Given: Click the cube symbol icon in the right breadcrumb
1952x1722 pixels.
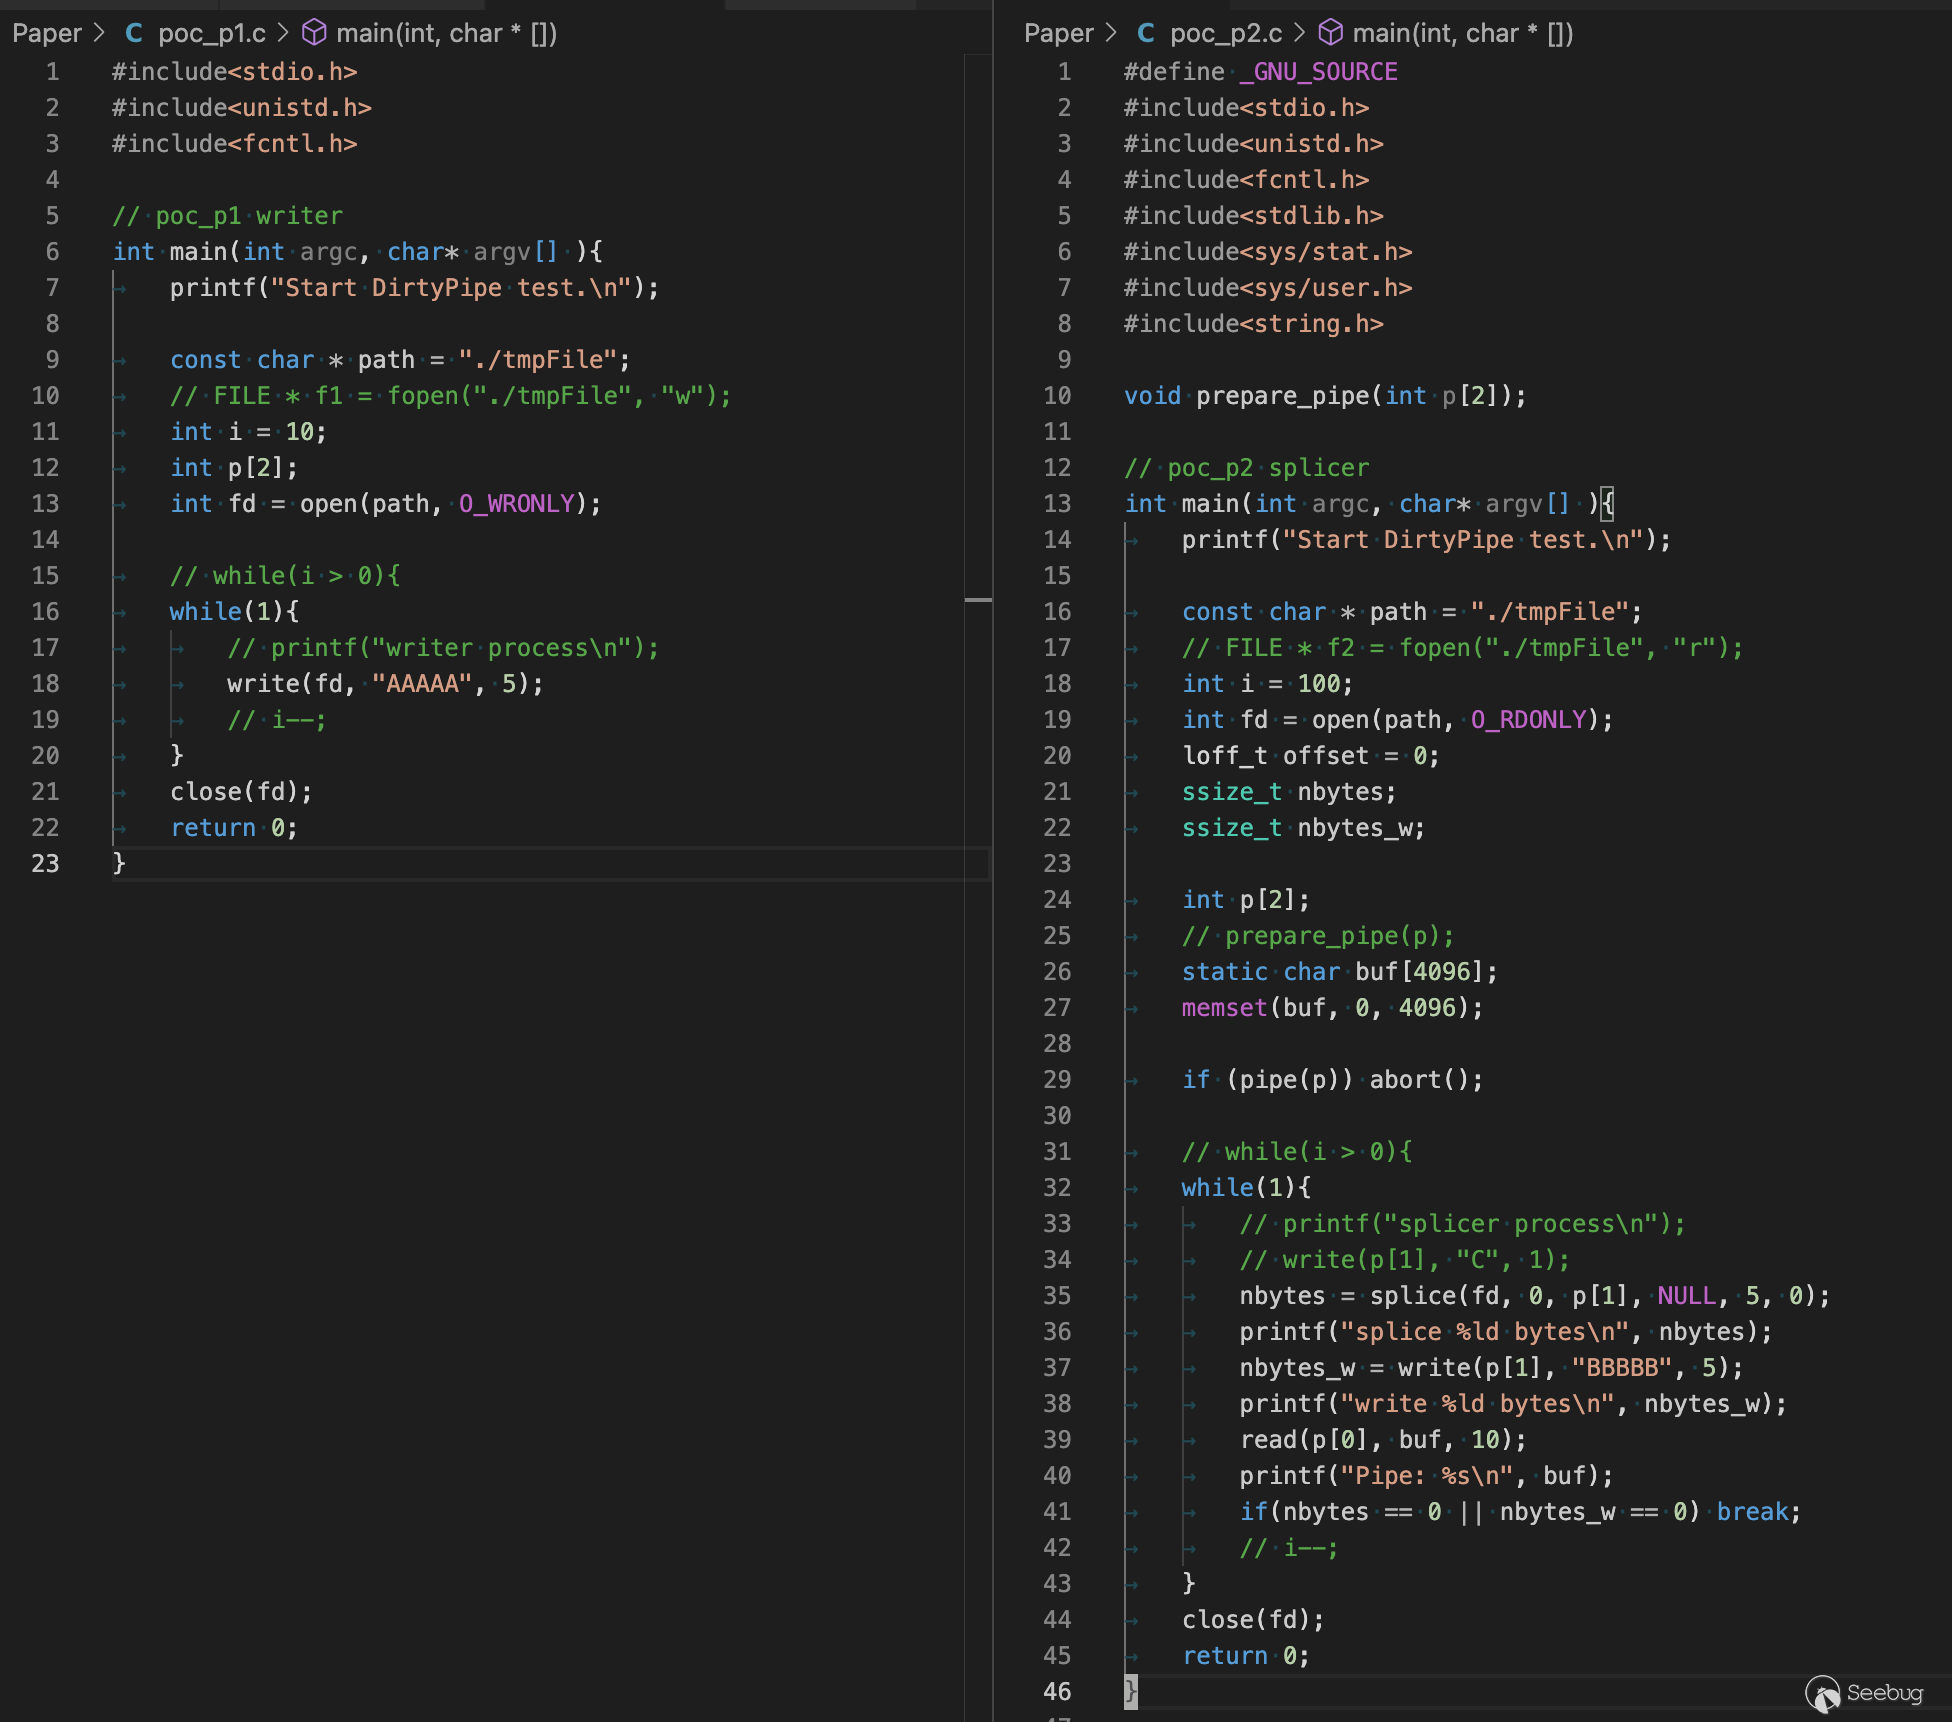Looking at the screenshot, I should 1330,33.
